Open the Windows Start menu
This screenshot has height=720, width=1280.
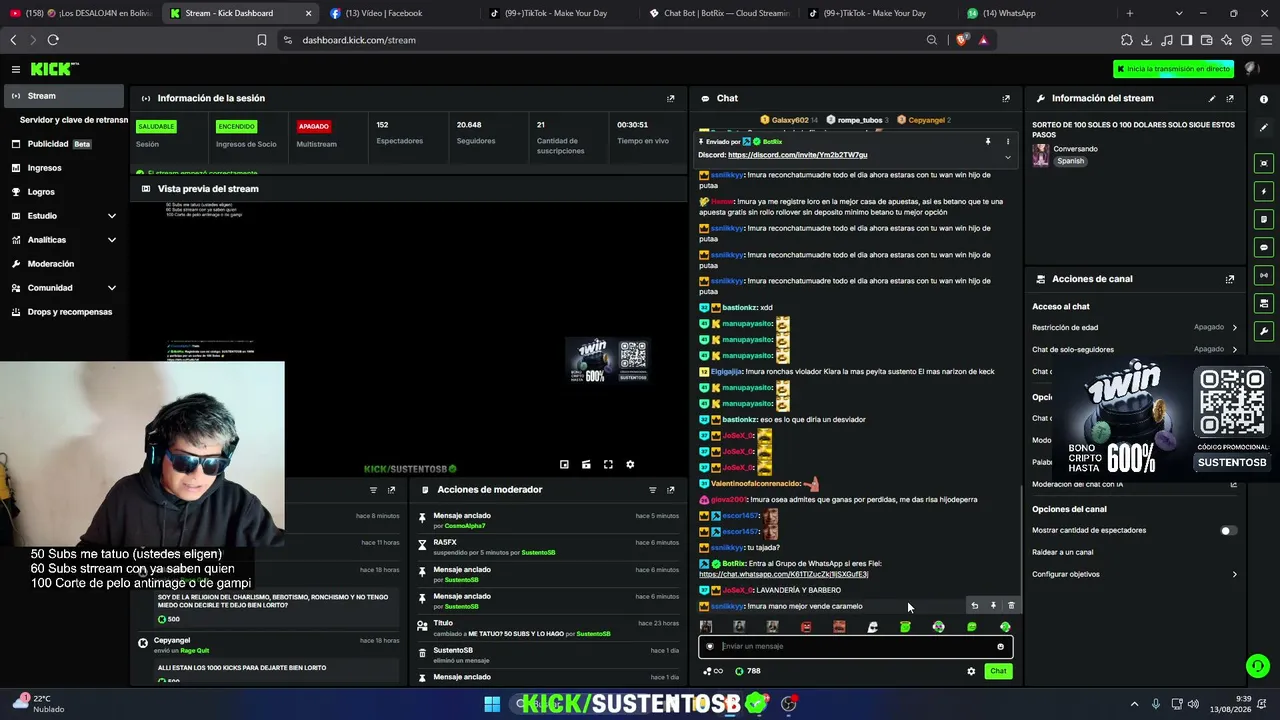click(492, 704)
